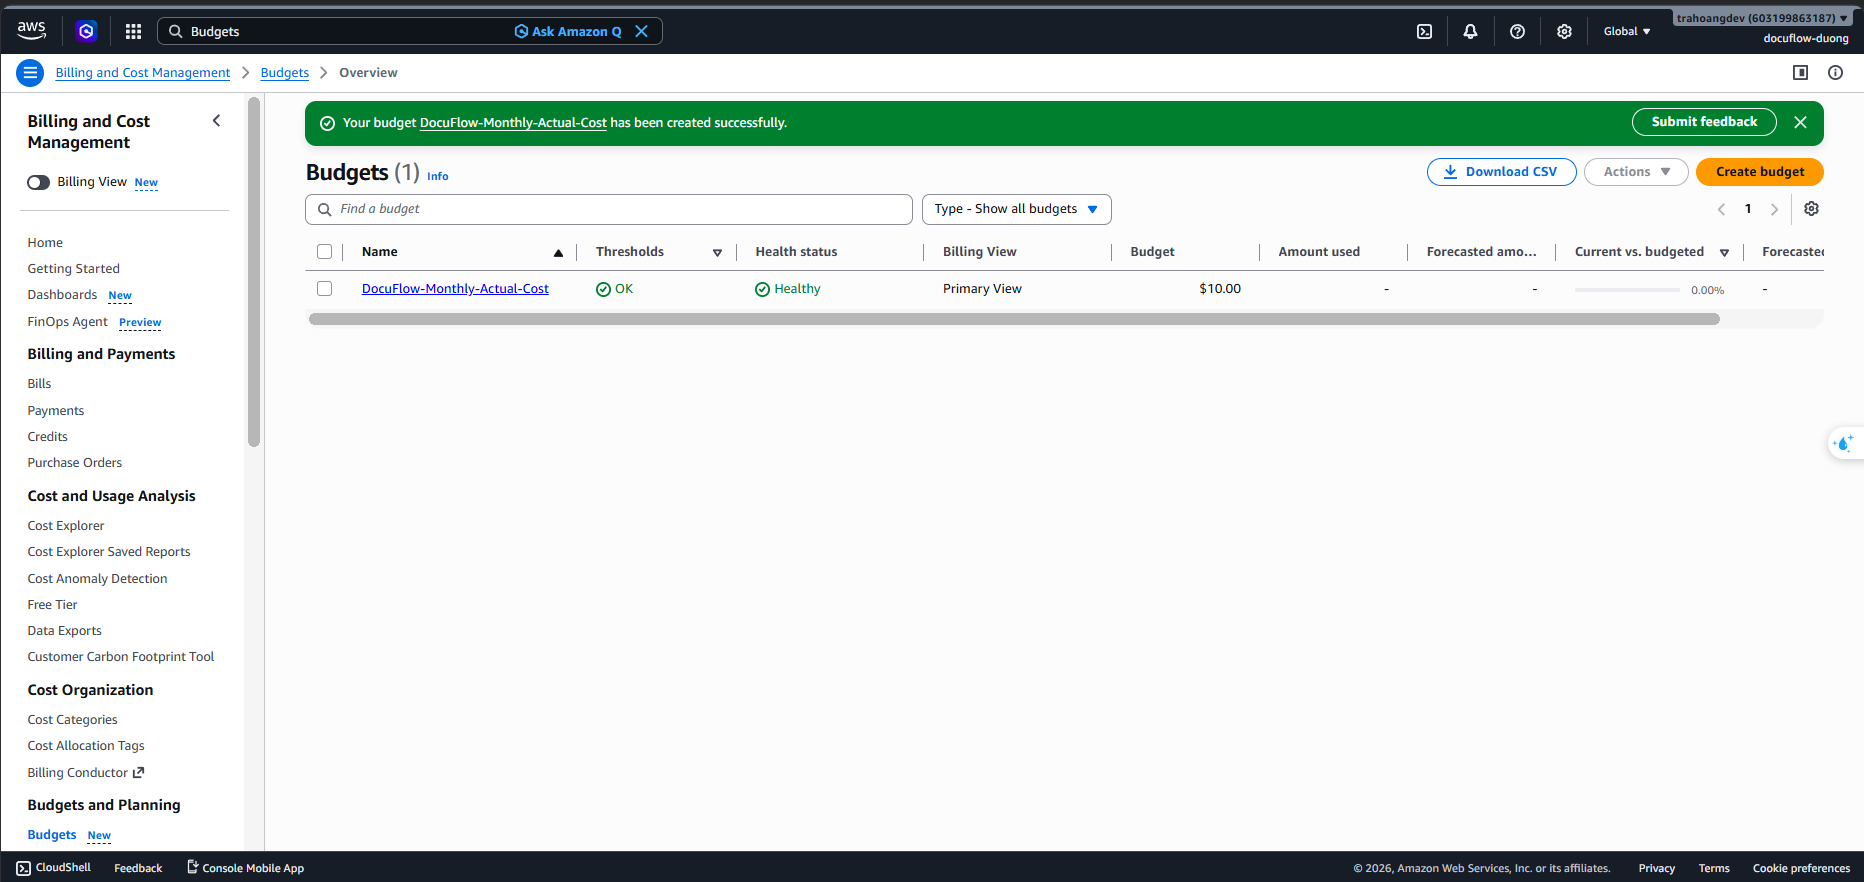Screen dimensions: 1864x882
Task: Focus the Find a budget search field
Action: click(x=609, y=209)
